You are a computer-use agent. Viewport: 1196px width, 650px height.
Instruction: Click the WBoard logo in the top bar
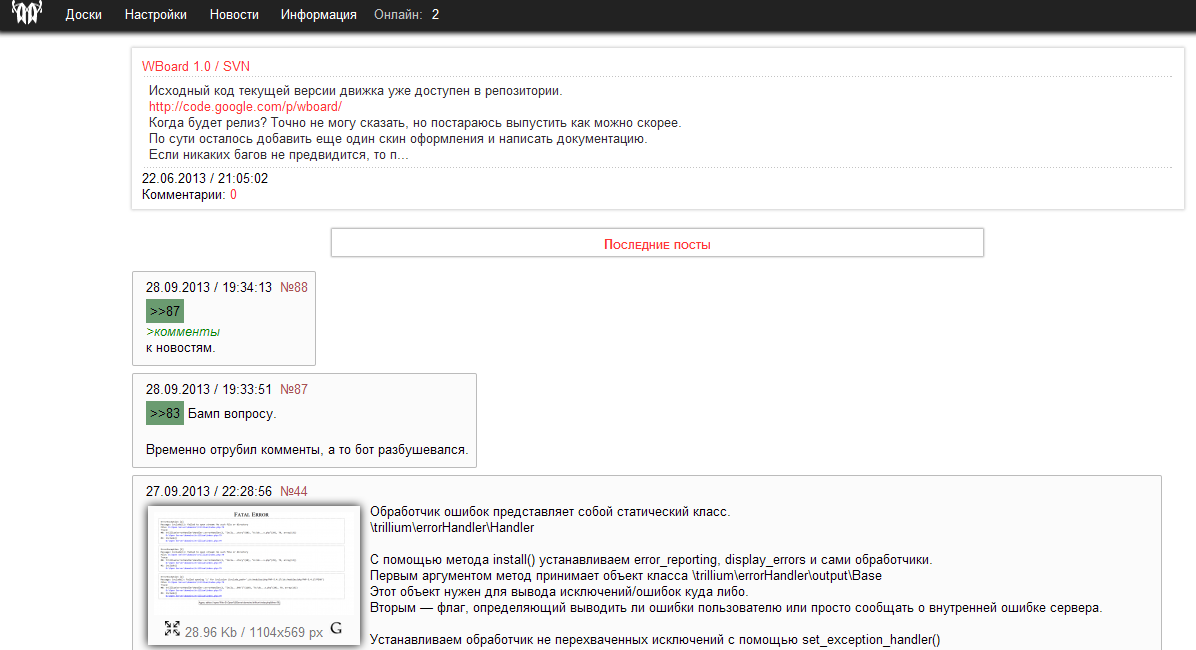point(27,14)
